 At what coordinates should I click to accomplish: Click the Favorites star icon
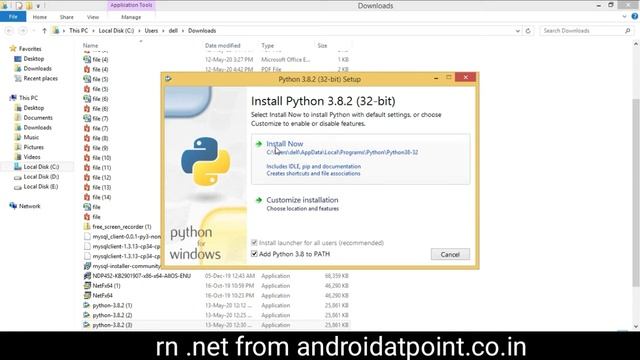click(x=13, y=49)
